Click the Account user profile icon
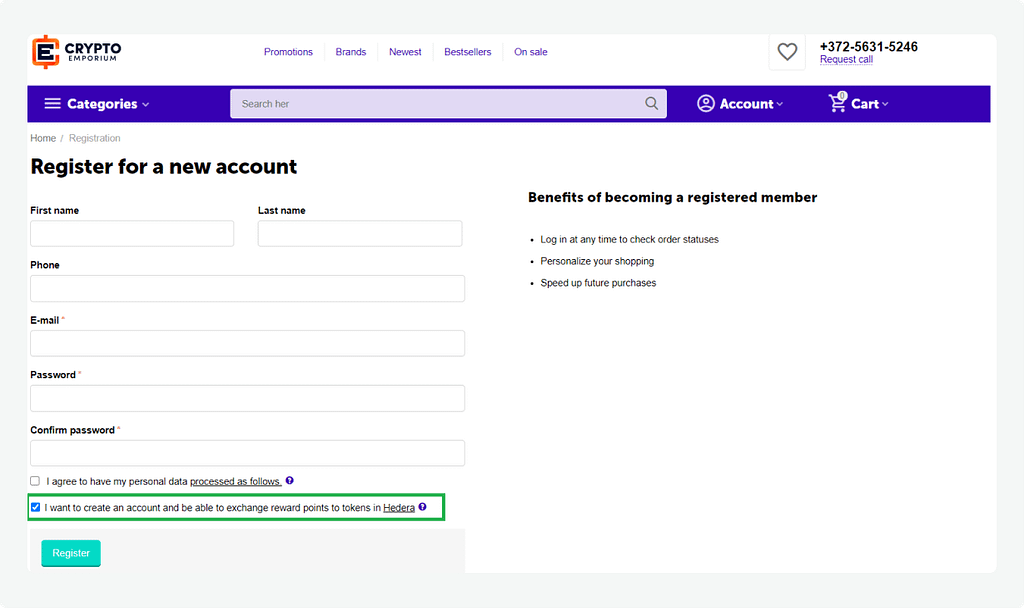1024x608 pixels. [706, 104]
